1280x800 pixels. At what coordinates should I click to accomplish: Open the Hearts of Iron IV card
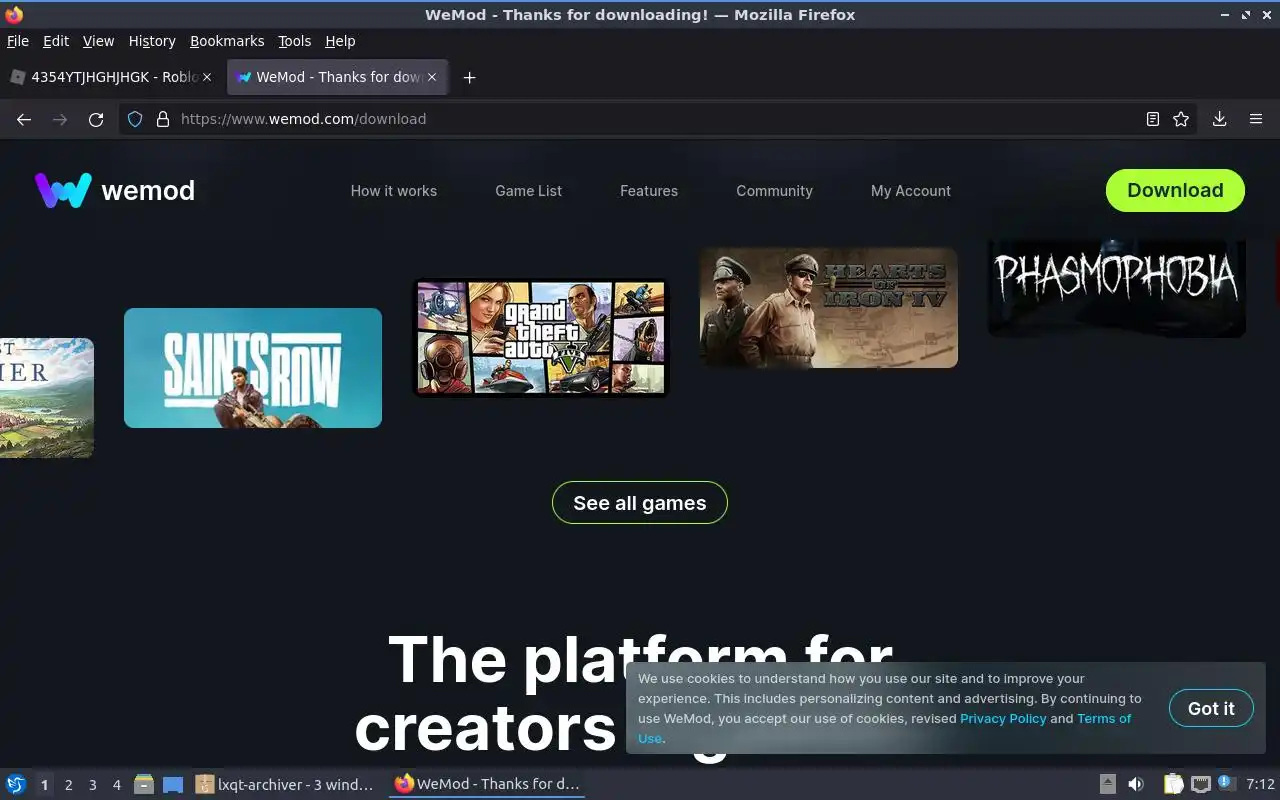pyautogui.click(x=829, y=308)
